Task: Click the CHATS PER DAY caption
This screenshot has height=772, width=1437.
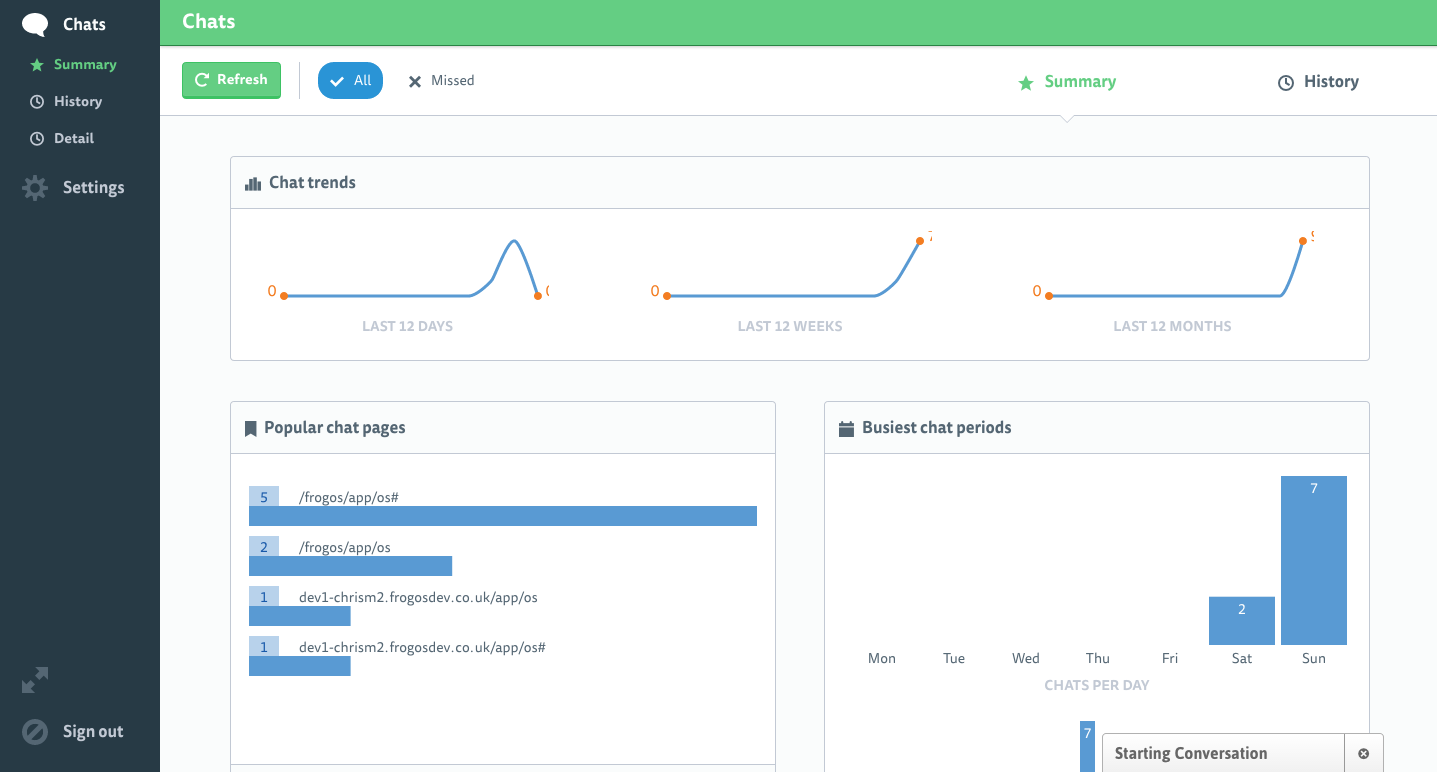Action: [1097, 686]
